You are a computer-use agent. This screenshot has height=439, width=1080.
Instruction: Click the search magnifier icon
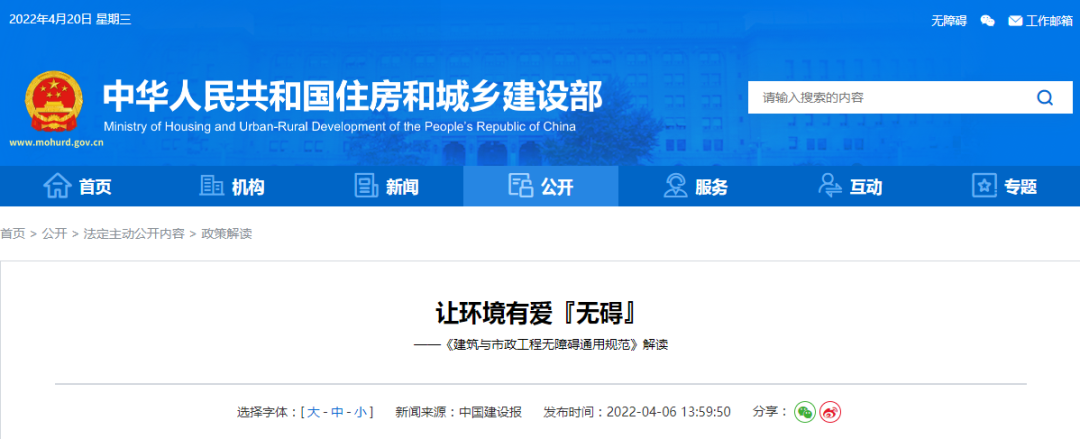click(1044, 98)
